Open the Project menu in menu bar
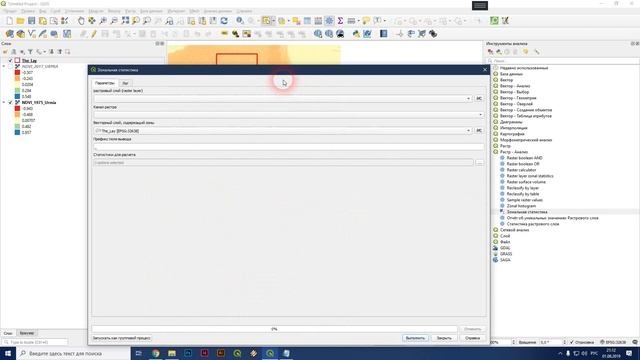The width and height of the screenshot is (640, 360). click(10, 11)
